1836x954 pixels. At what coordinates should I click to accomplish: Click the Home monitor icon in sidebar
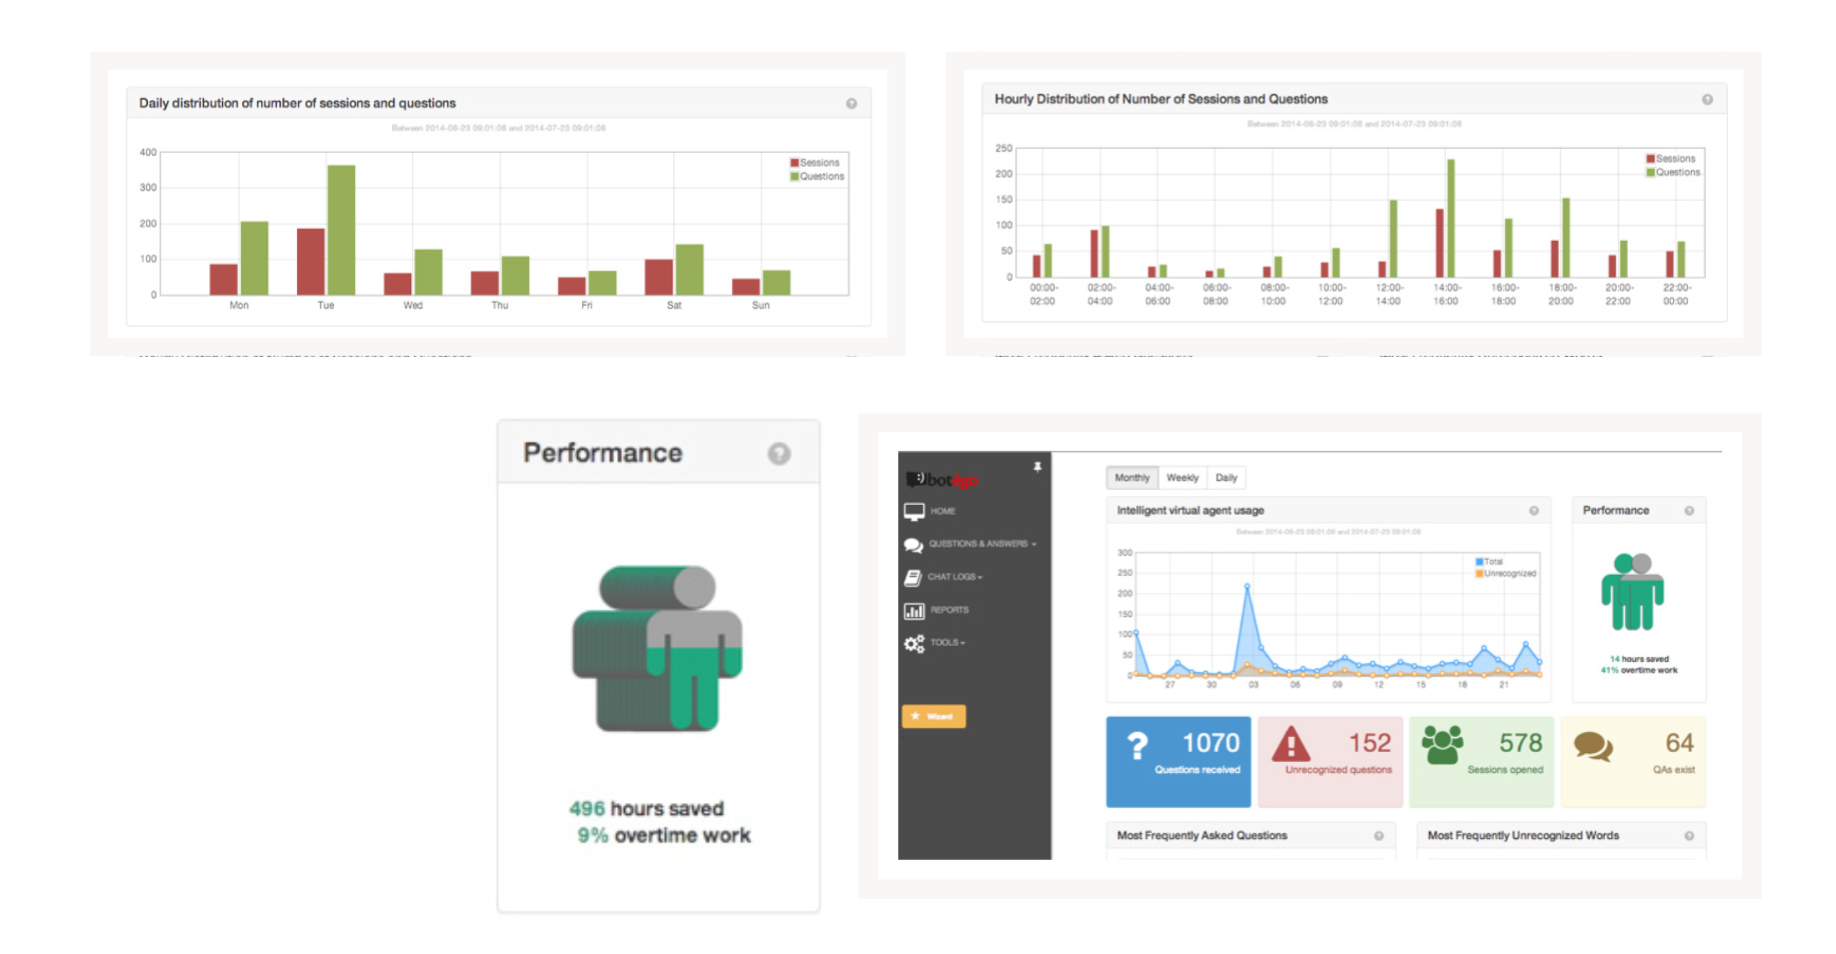pos(914,511)
